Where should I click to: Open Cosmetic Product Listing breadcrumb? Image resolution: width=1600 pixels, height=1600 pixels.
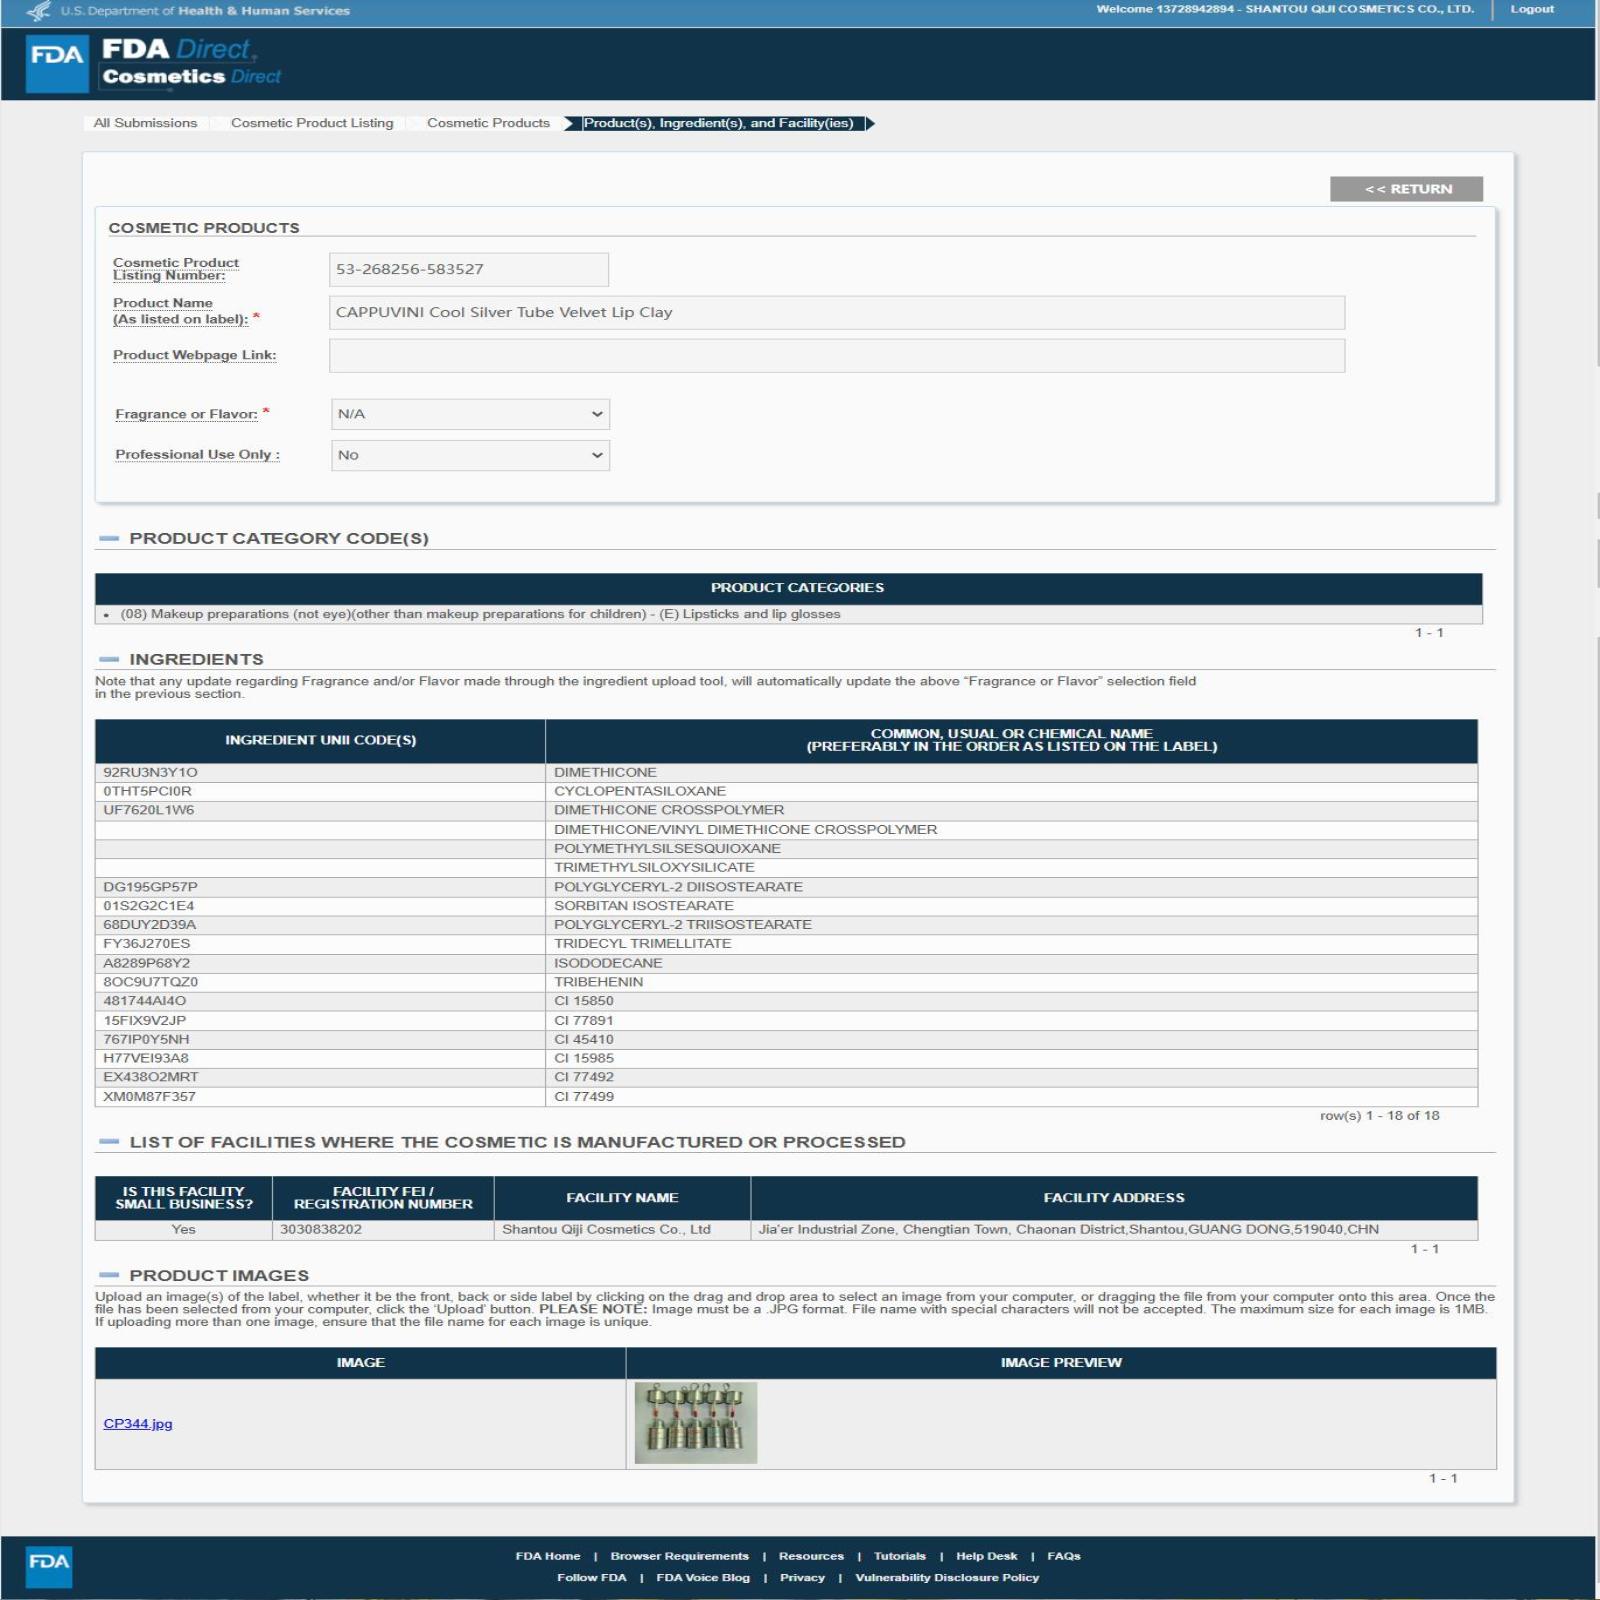[x=312, y=123]
